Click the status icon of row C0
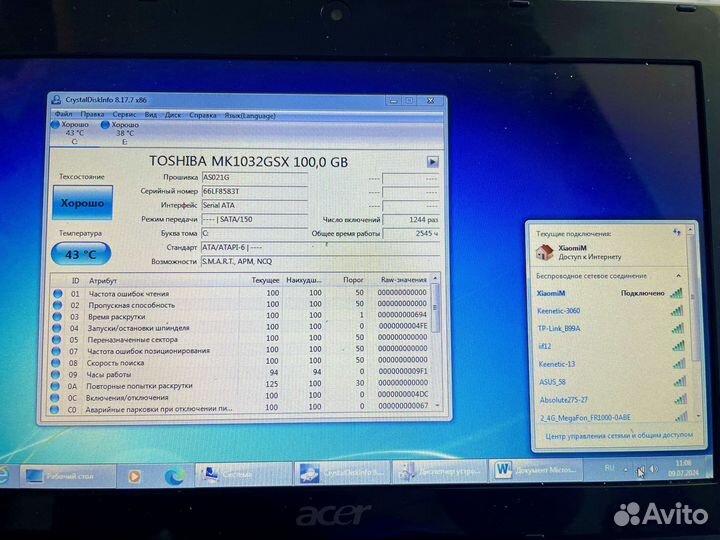The width and height of the screenshot is (720, 540). [x=55, y=409]
